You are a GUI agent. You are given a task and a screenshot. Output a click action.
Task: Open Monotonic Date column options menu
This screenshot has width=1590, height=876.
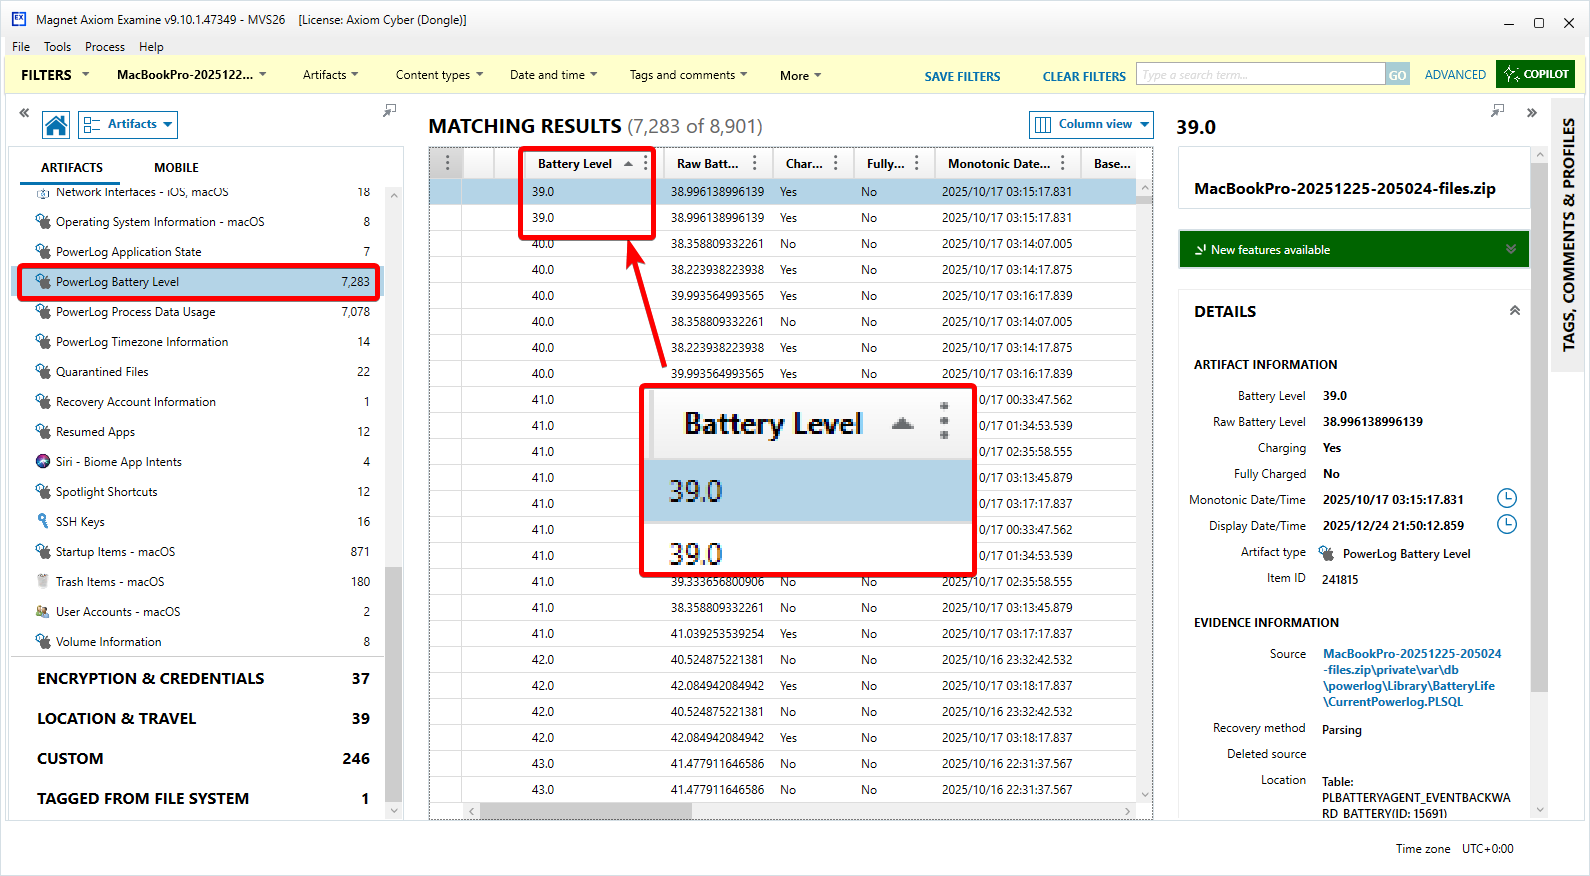tap(1063, 163)
